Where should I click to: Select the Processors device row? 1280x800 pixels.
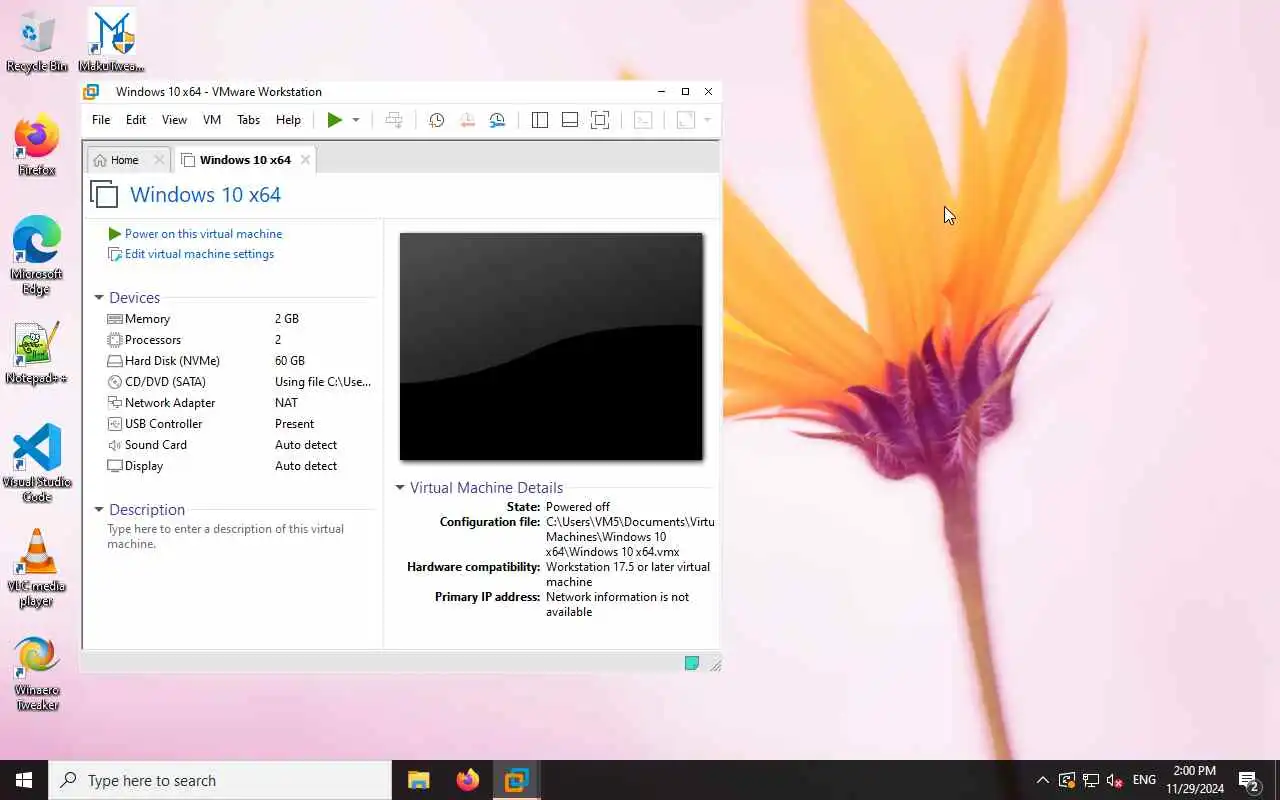(239, 340)
